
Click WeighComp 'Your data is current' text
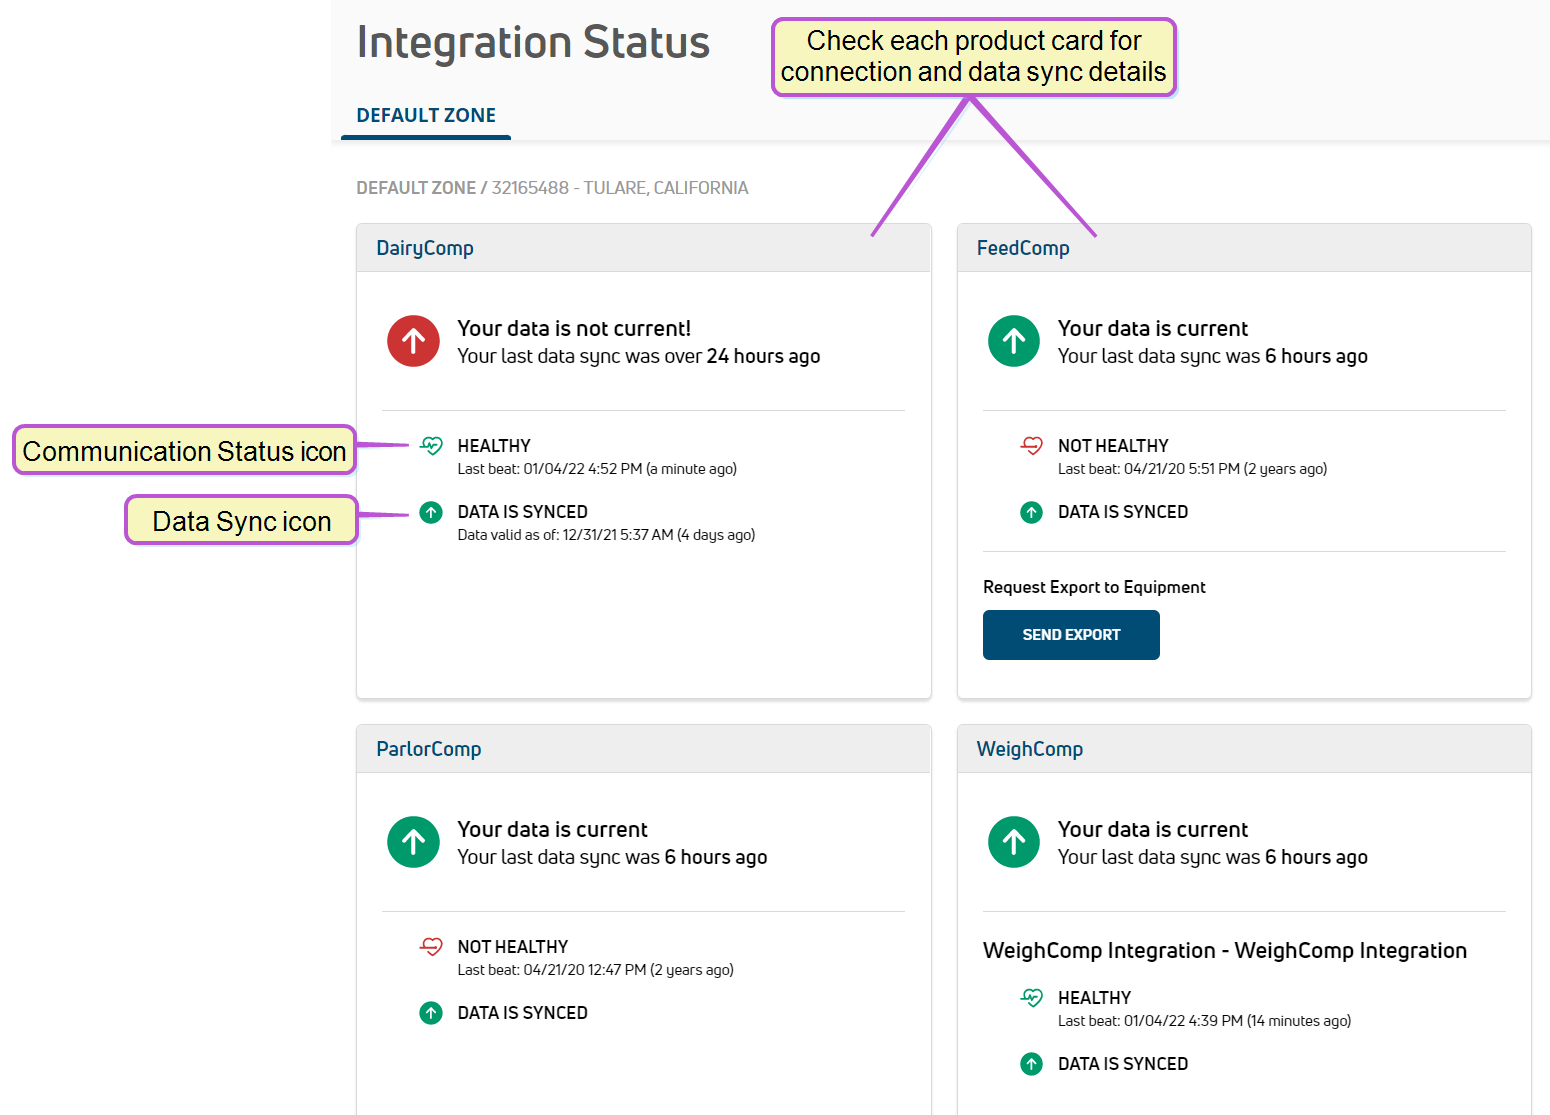click(x=1153, y=829)
